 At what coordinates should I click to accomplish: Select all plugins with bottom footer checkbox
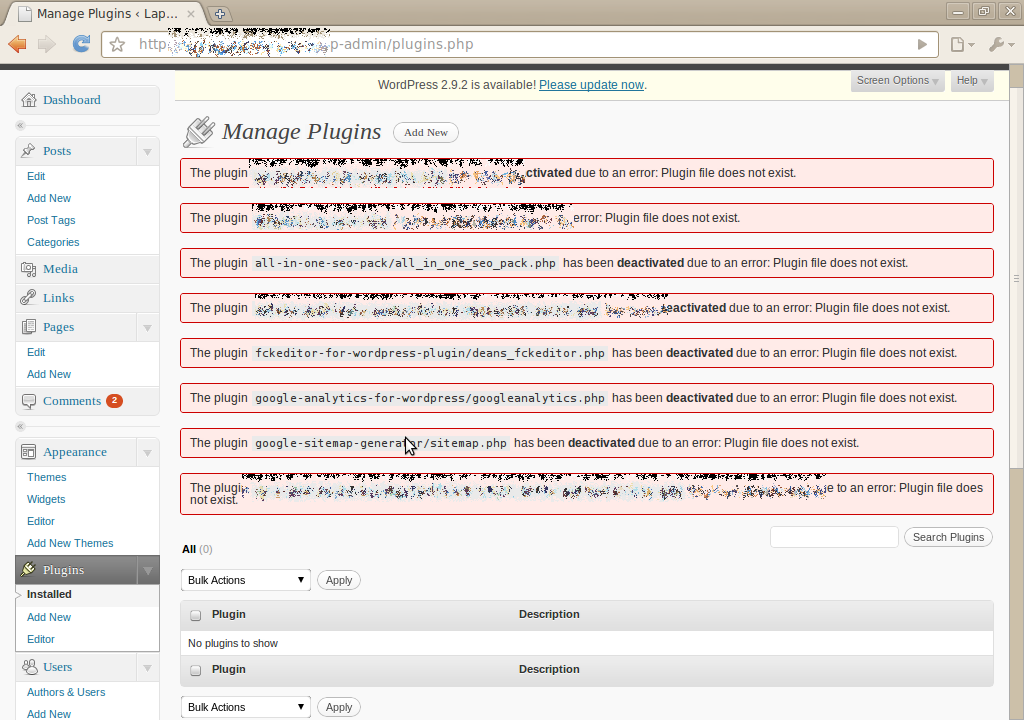(195, 670)
